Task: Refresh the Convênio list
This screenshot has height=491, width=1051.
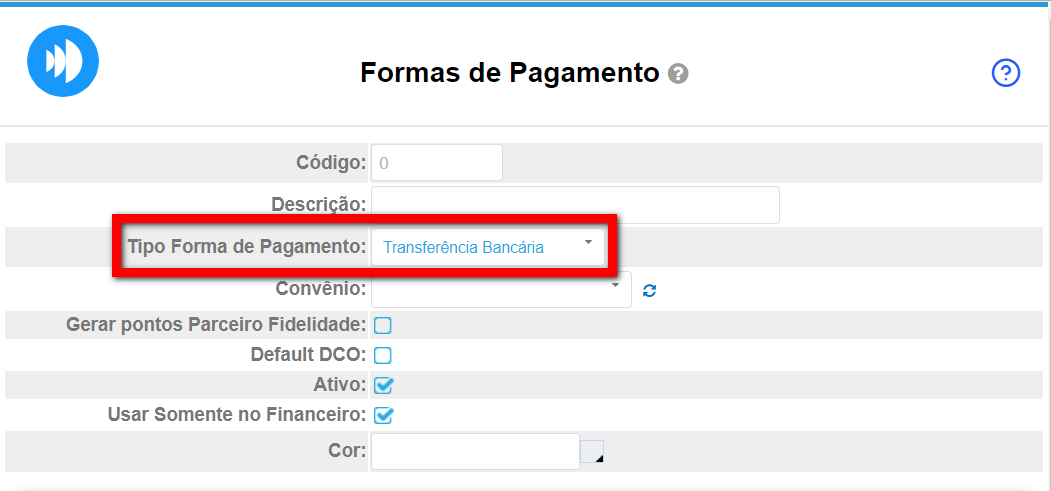Action: (x=650, y=291)
